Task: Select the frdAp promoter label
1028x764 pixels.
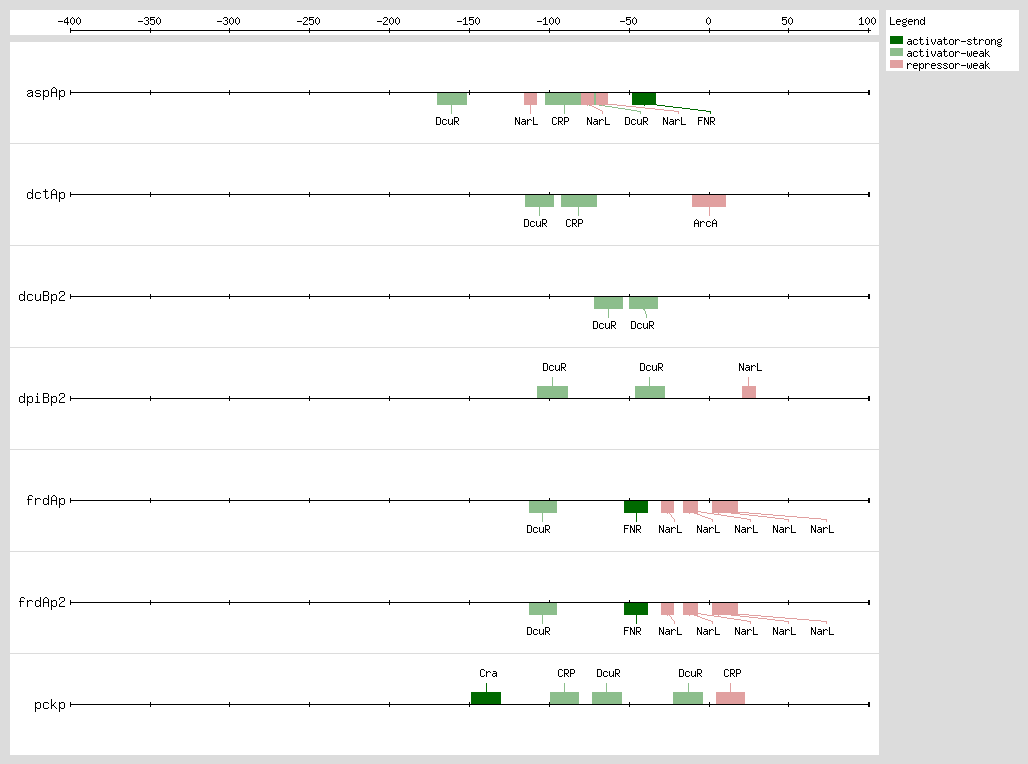Action: pyautogui.click(x=46, y=500)
